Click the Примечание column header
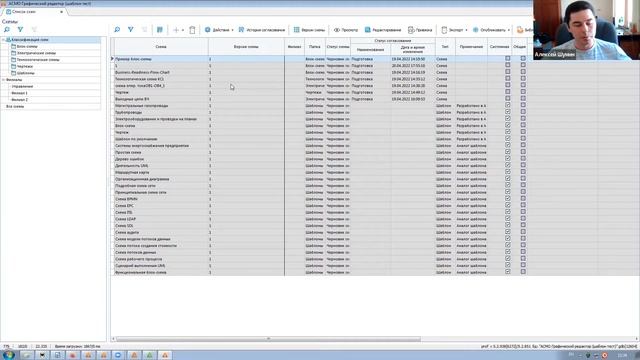 [x=471, y=47]
